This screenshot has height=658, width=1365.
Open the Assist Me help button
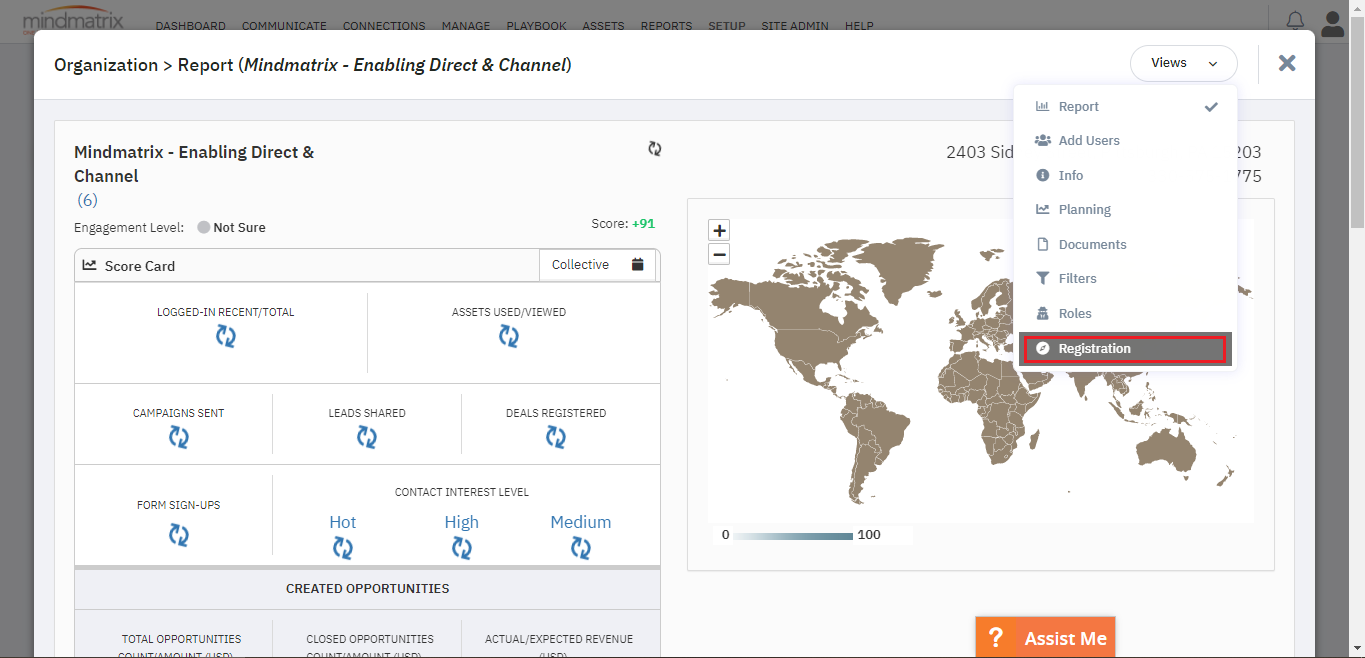click(1045, 637)
